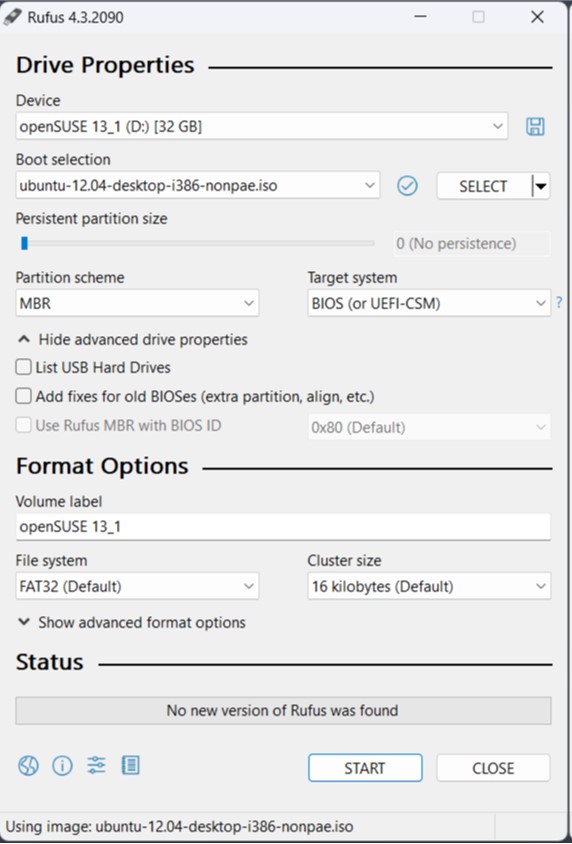Check Add fixes for old BIOSes
Screen dimensions: 572x844
pyautogui.click(x=23, y=396)
